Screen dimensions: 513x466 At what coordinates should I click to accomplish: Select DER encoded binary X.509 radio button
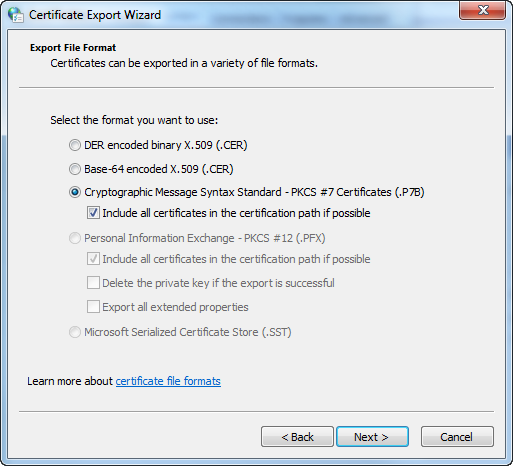[x=75, y=145]
